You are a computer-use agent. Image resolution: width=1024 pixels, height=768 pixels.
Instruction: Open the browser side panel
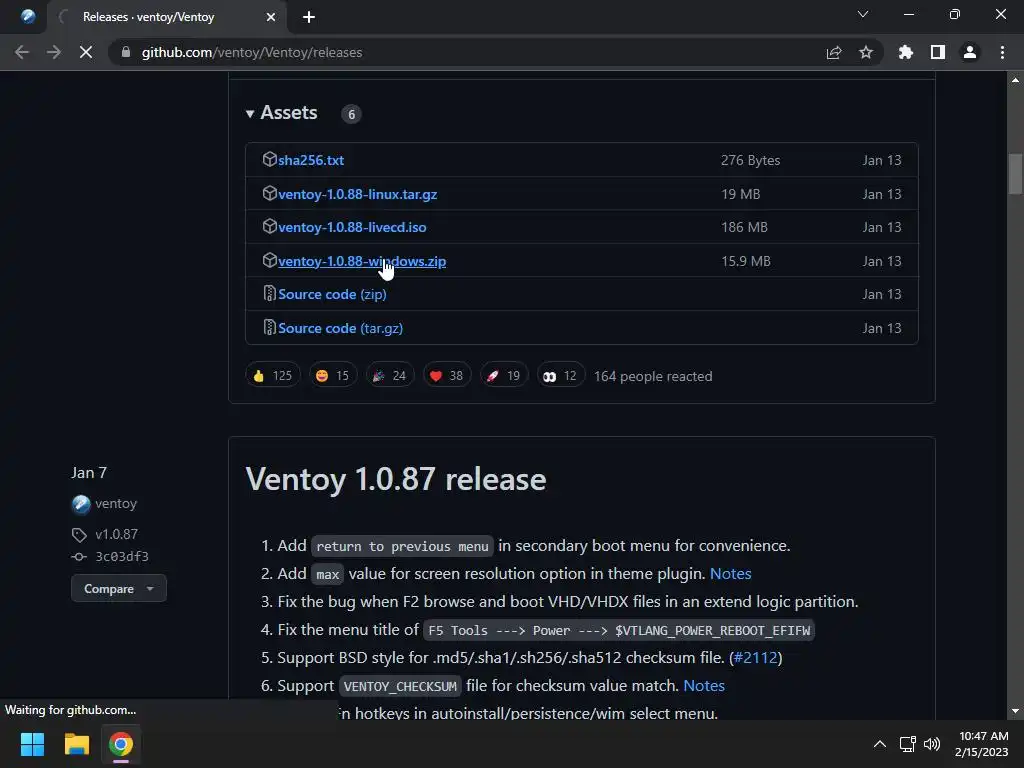point(938,52)
